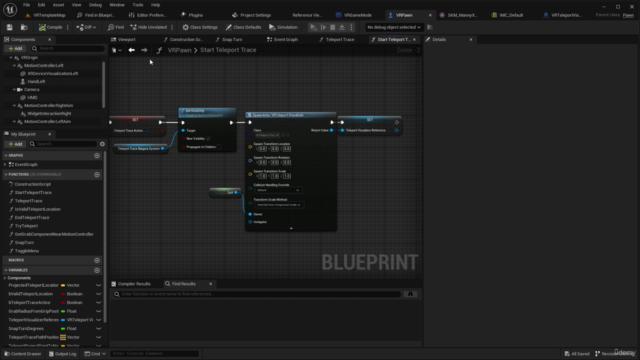Toggle Propagate to Children checkbox
This screenshot has height=360, width=640.
click(x=219, y=147)
